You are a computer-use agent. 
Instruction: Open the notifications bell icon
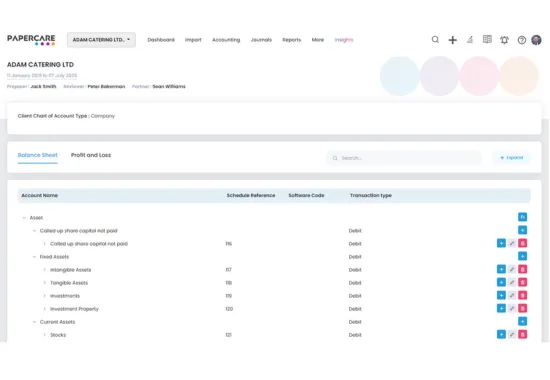pyautogui.click(x=504, y=40)
